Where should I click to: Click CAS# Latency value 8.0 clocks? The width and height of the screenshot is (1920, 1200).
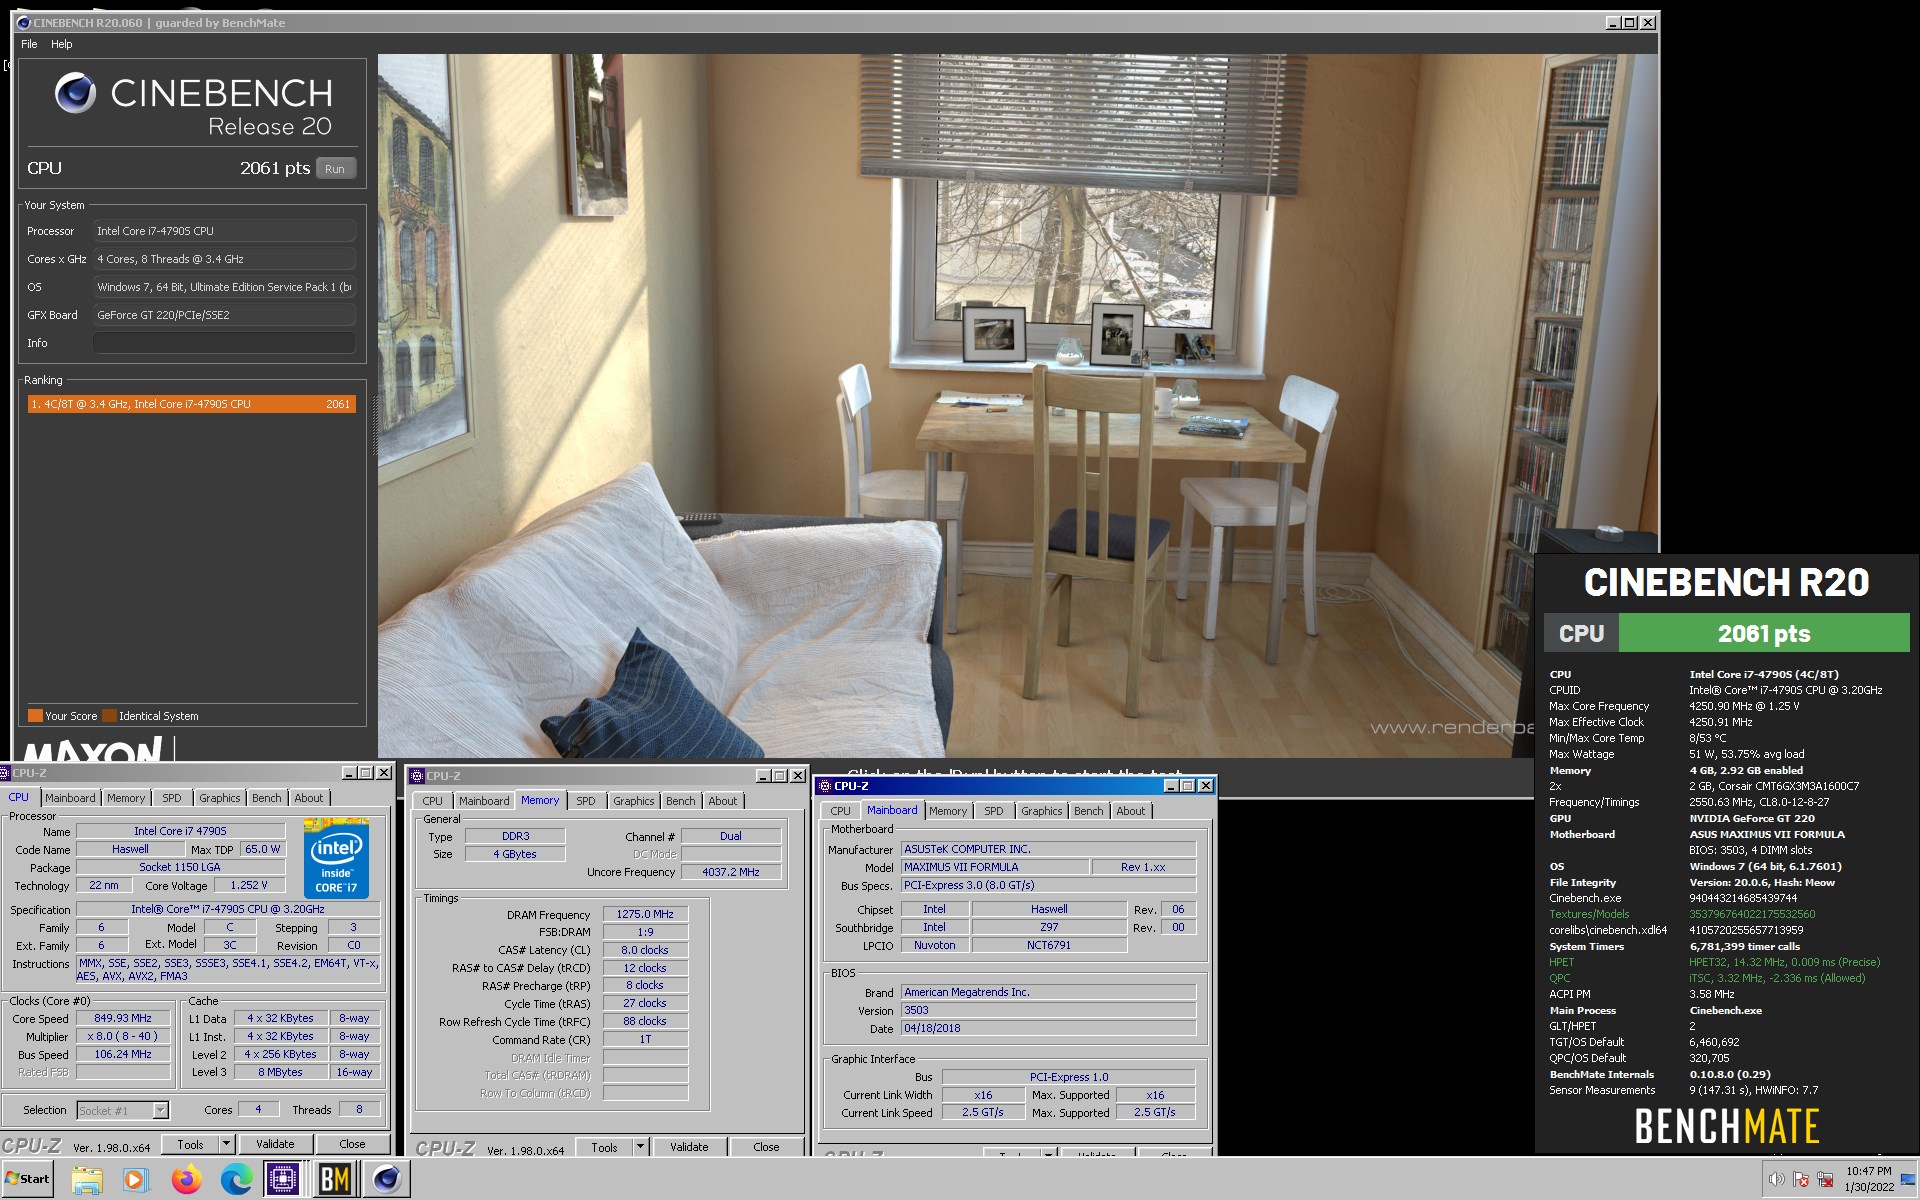point(645,950)
